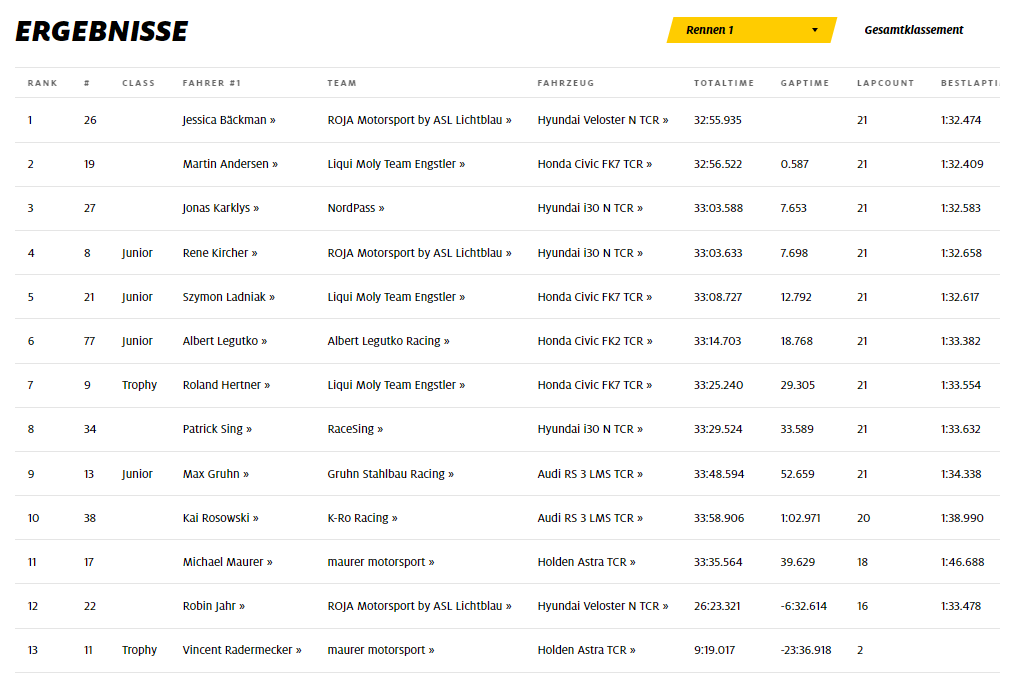1010x673 pixels.
Task: Open driver link Albert Legutko
Action: click(224, 341)
